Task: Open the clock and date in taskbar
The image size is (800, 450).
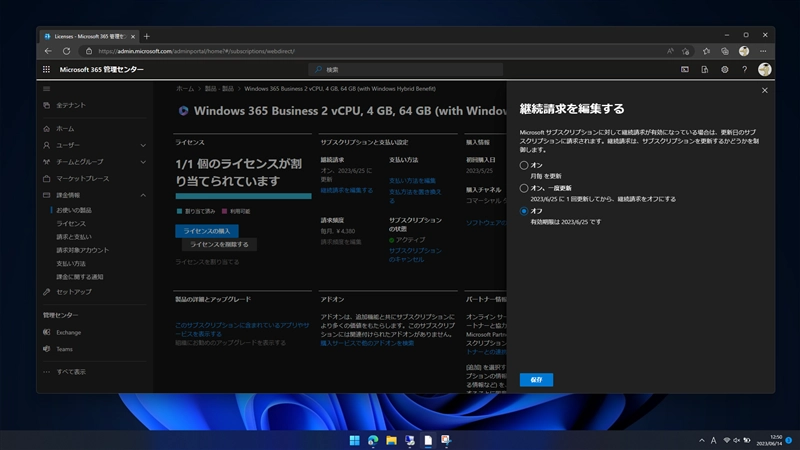Action: [x=770, y=440]
